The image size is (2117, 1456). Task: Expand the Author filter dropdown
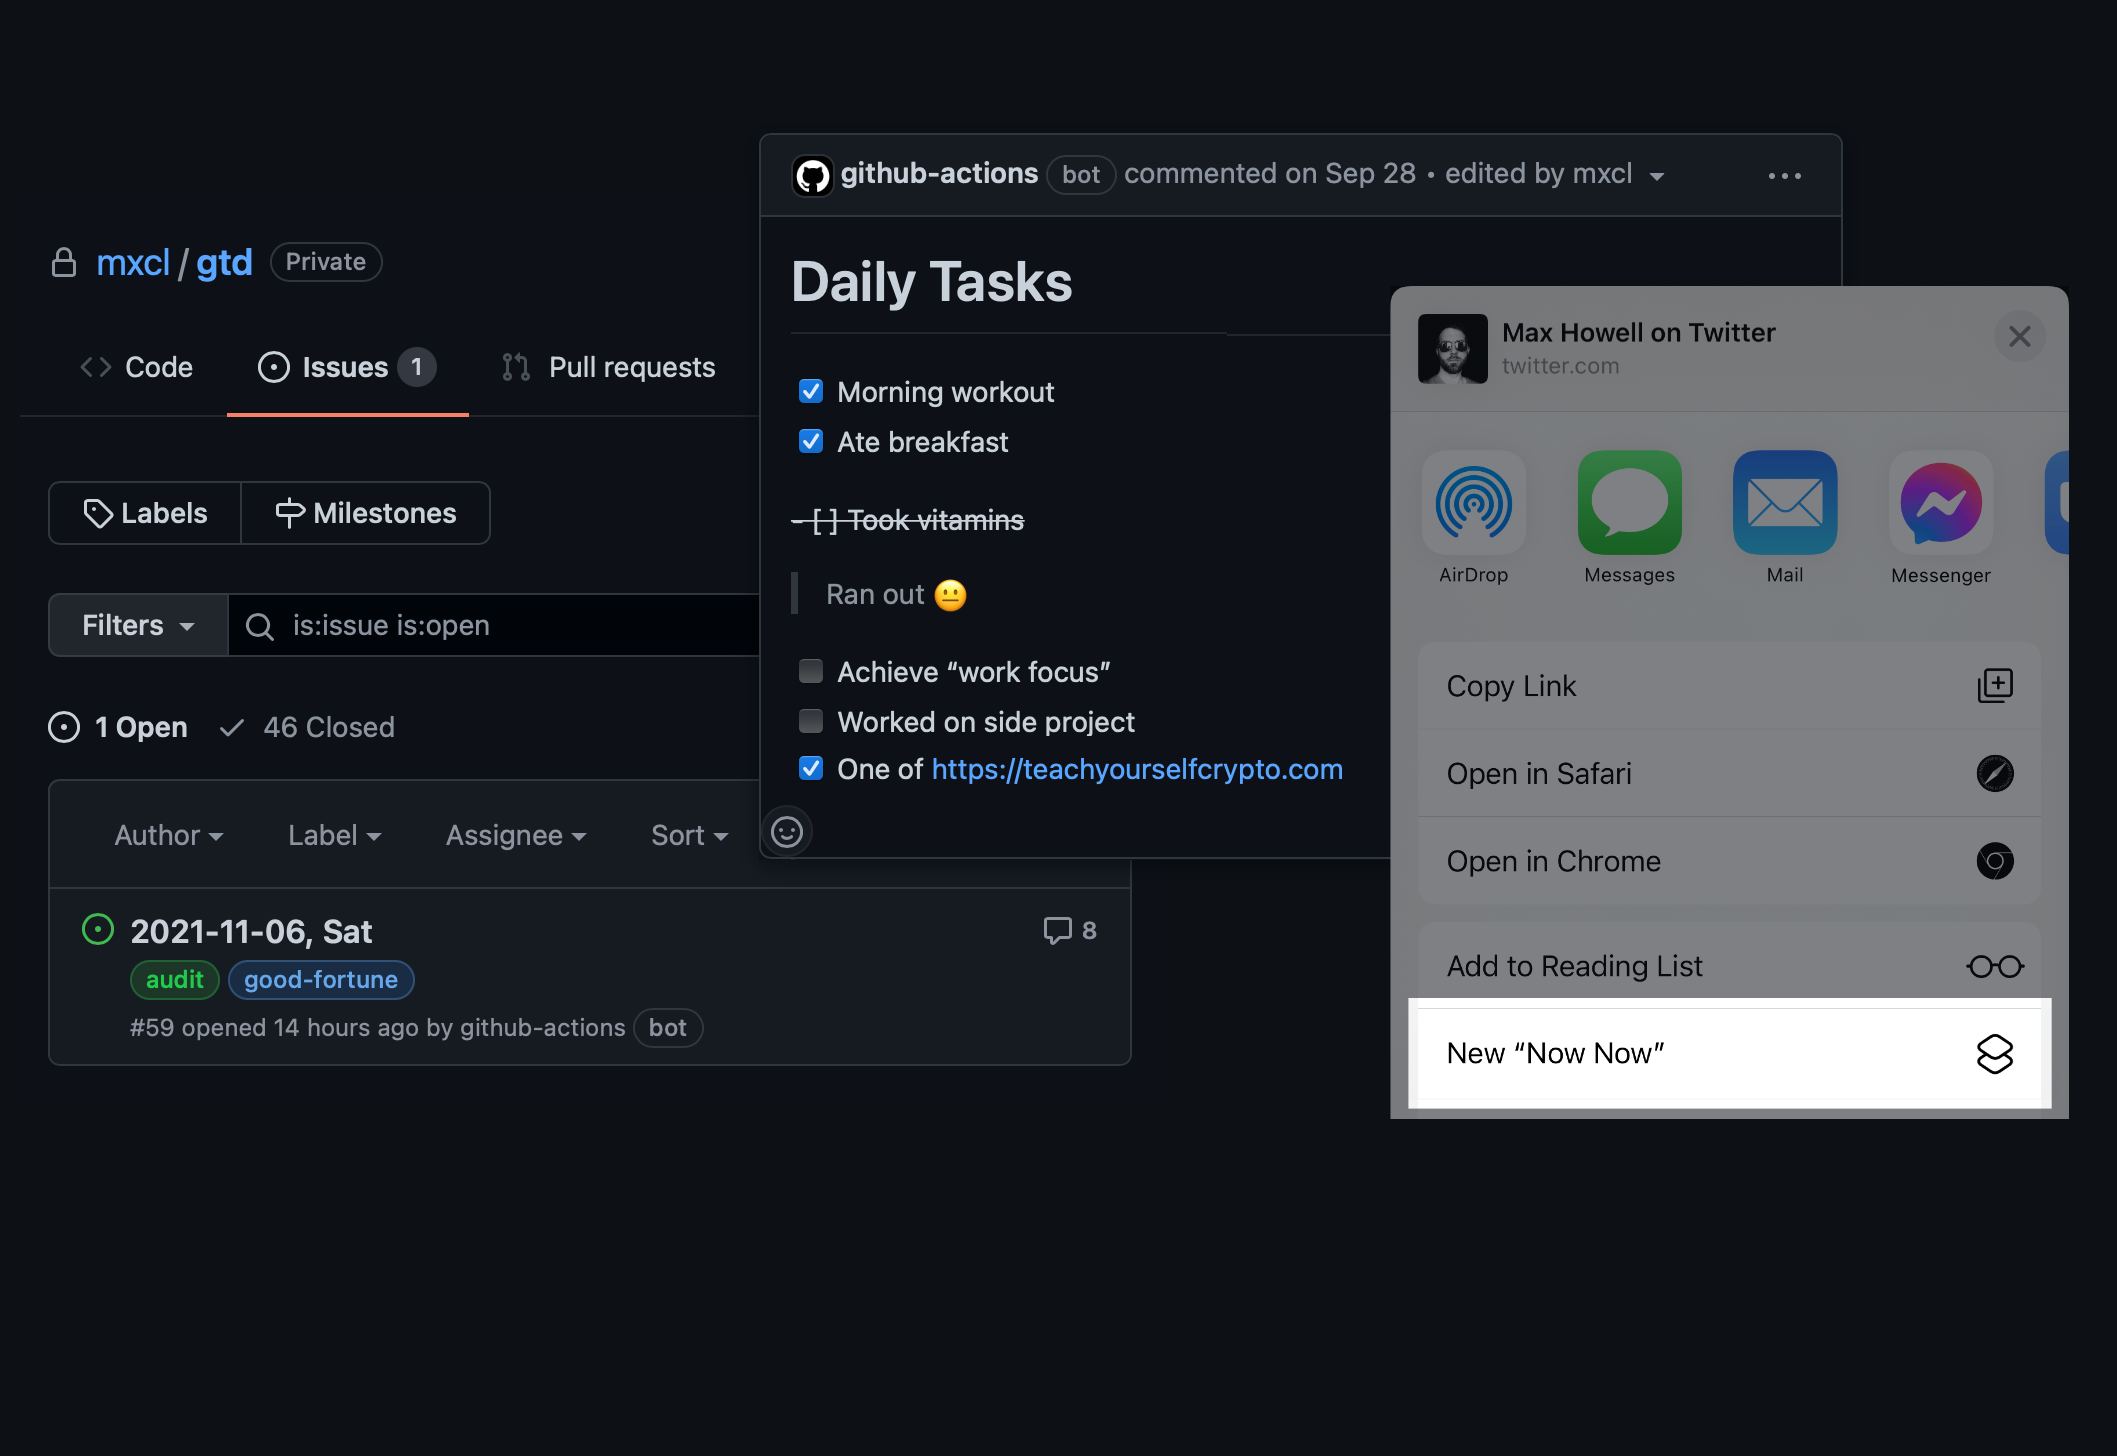tap(162, 833)
